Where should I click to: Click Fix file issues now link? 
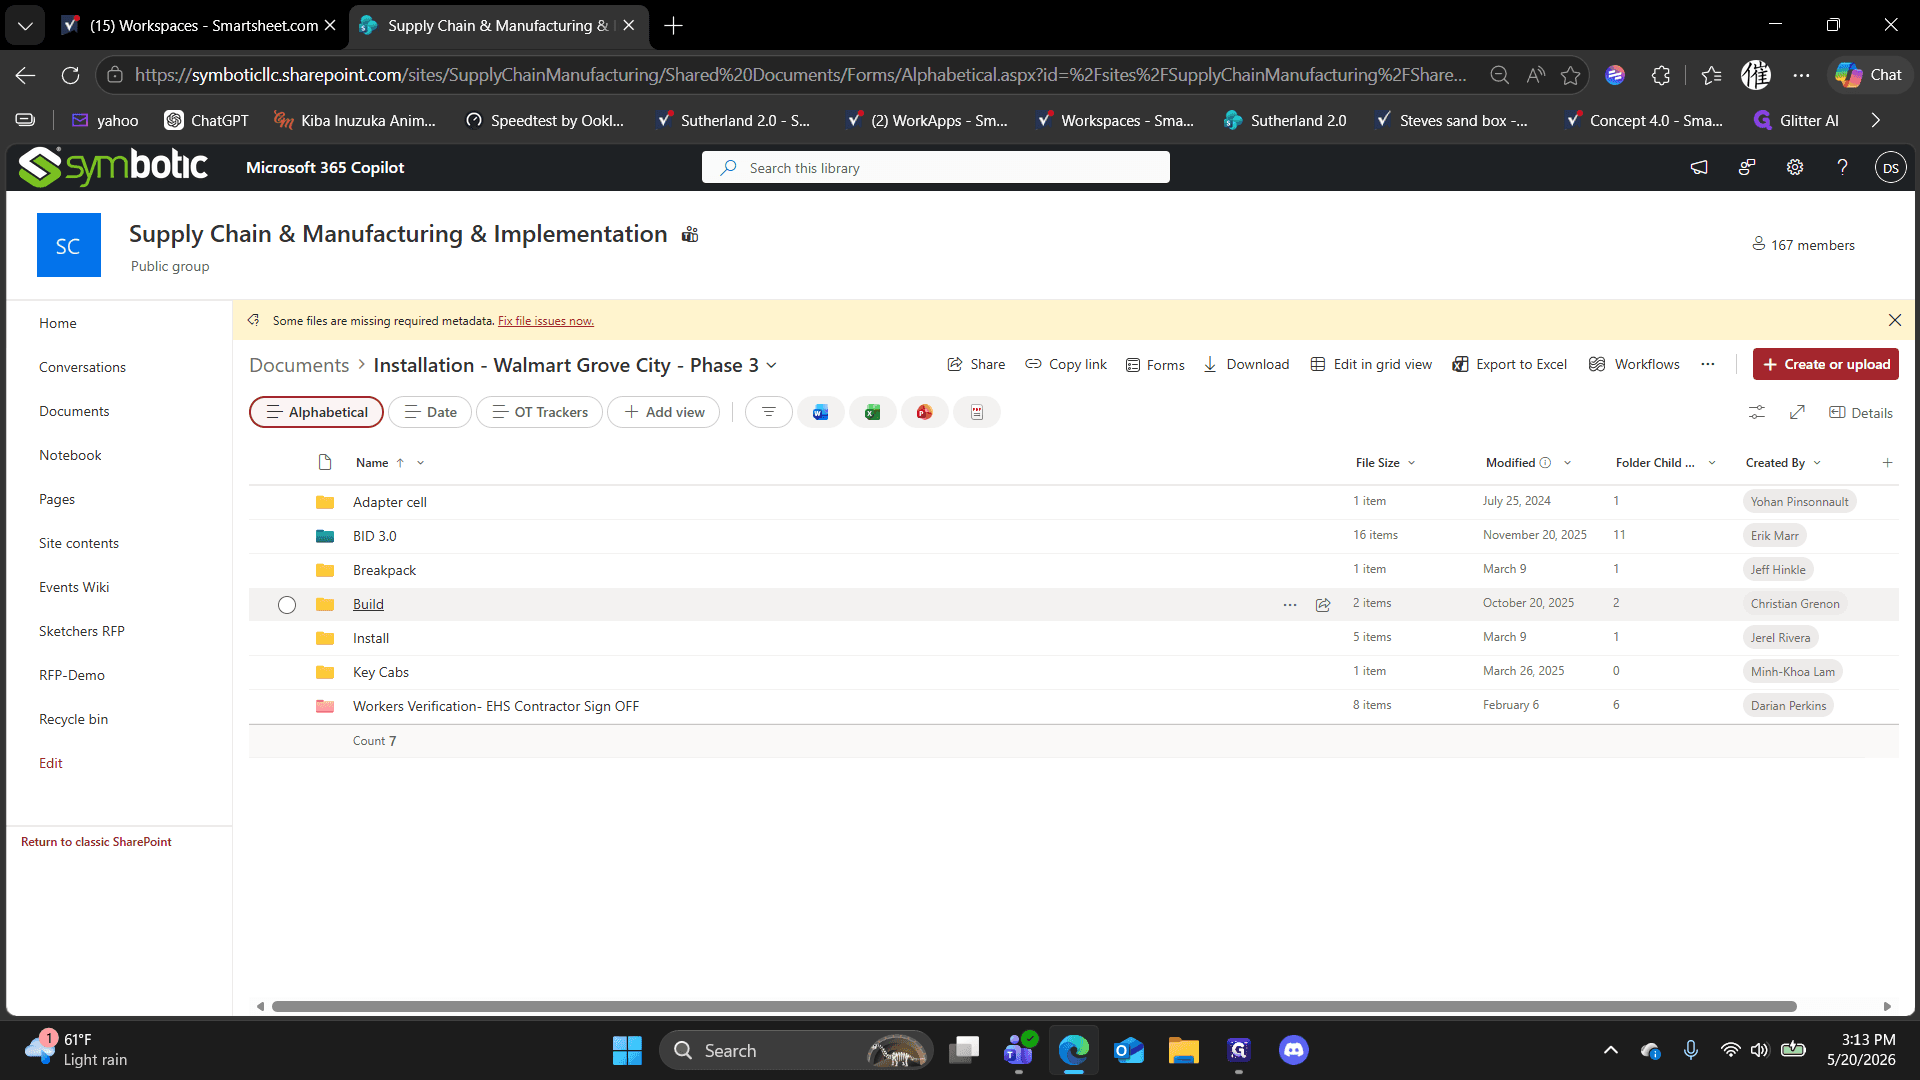coord(546,321)
